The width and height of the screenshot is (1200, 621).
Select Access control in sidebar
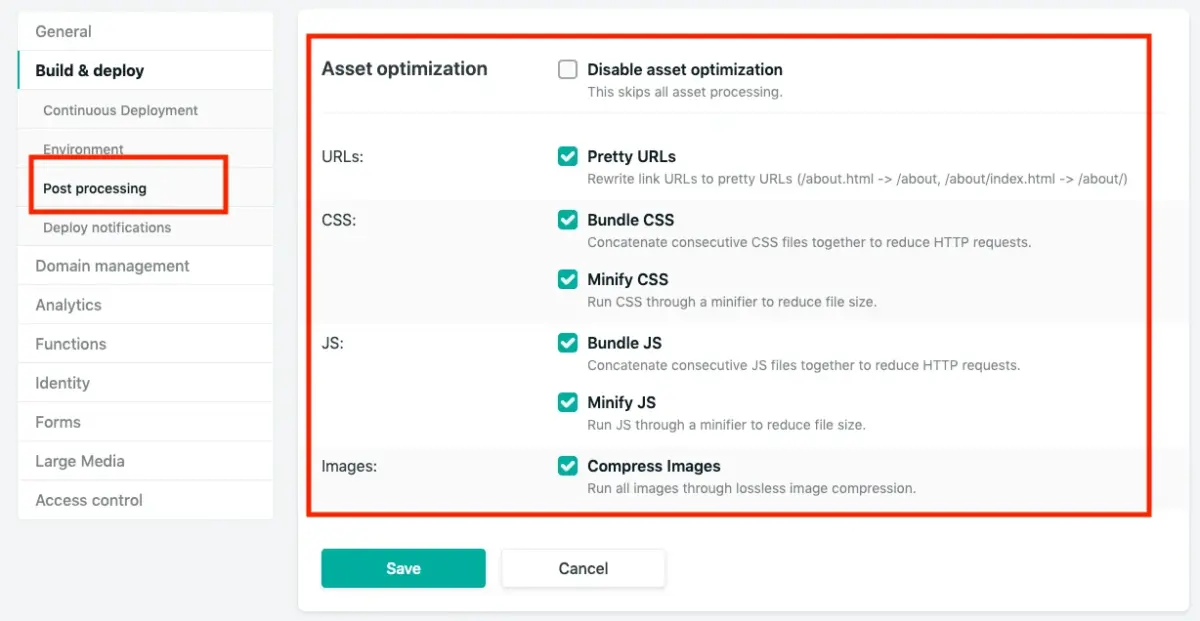coord(88,500)
